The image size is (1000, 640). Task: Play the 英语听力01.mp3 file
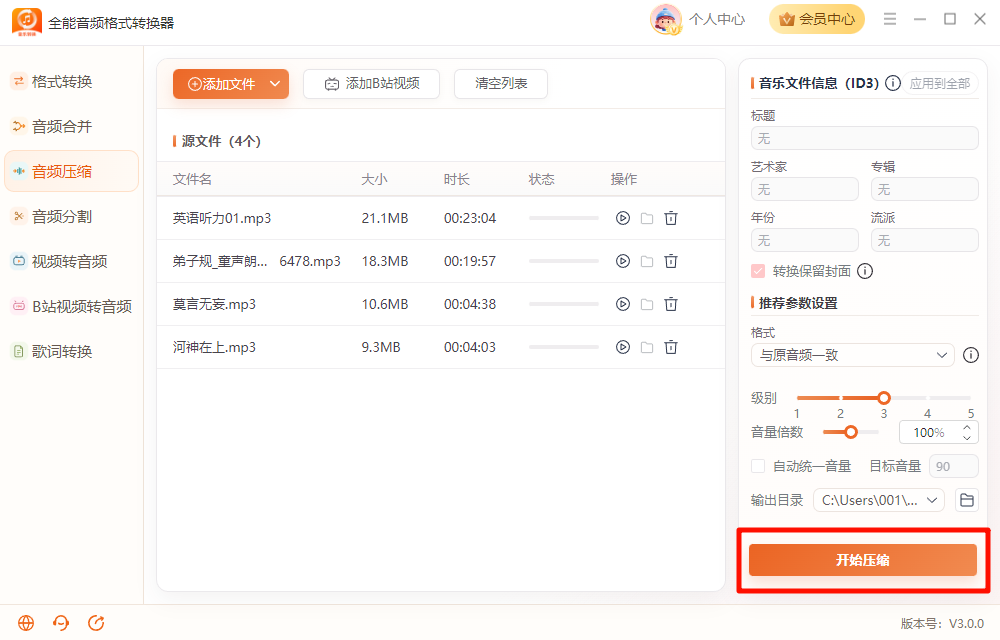coord(622,218)
